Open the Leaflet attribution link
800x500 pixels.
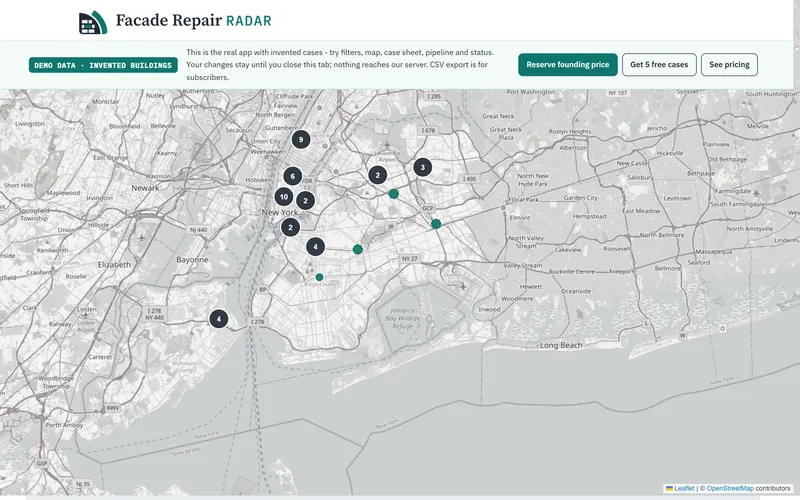(x=680, y=488)
